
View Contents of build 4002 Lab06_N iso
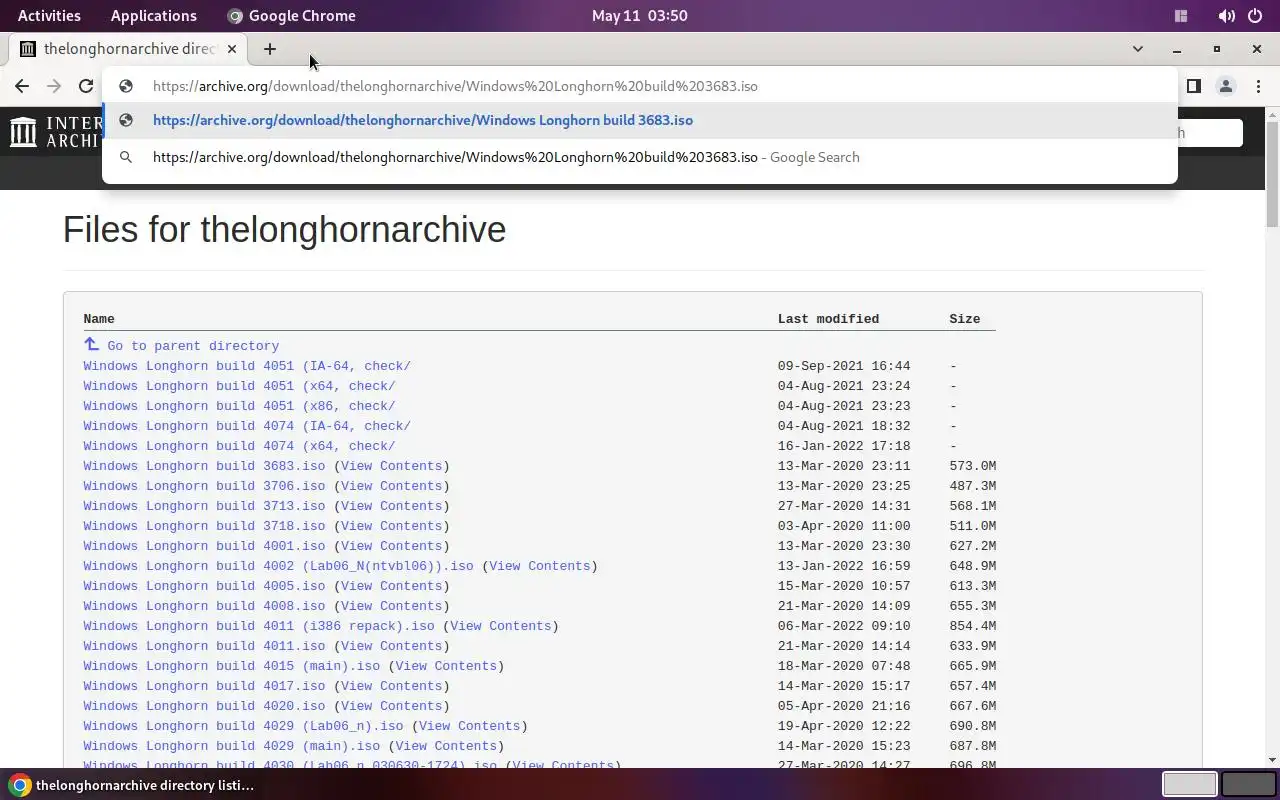click(x=540, y=566)
